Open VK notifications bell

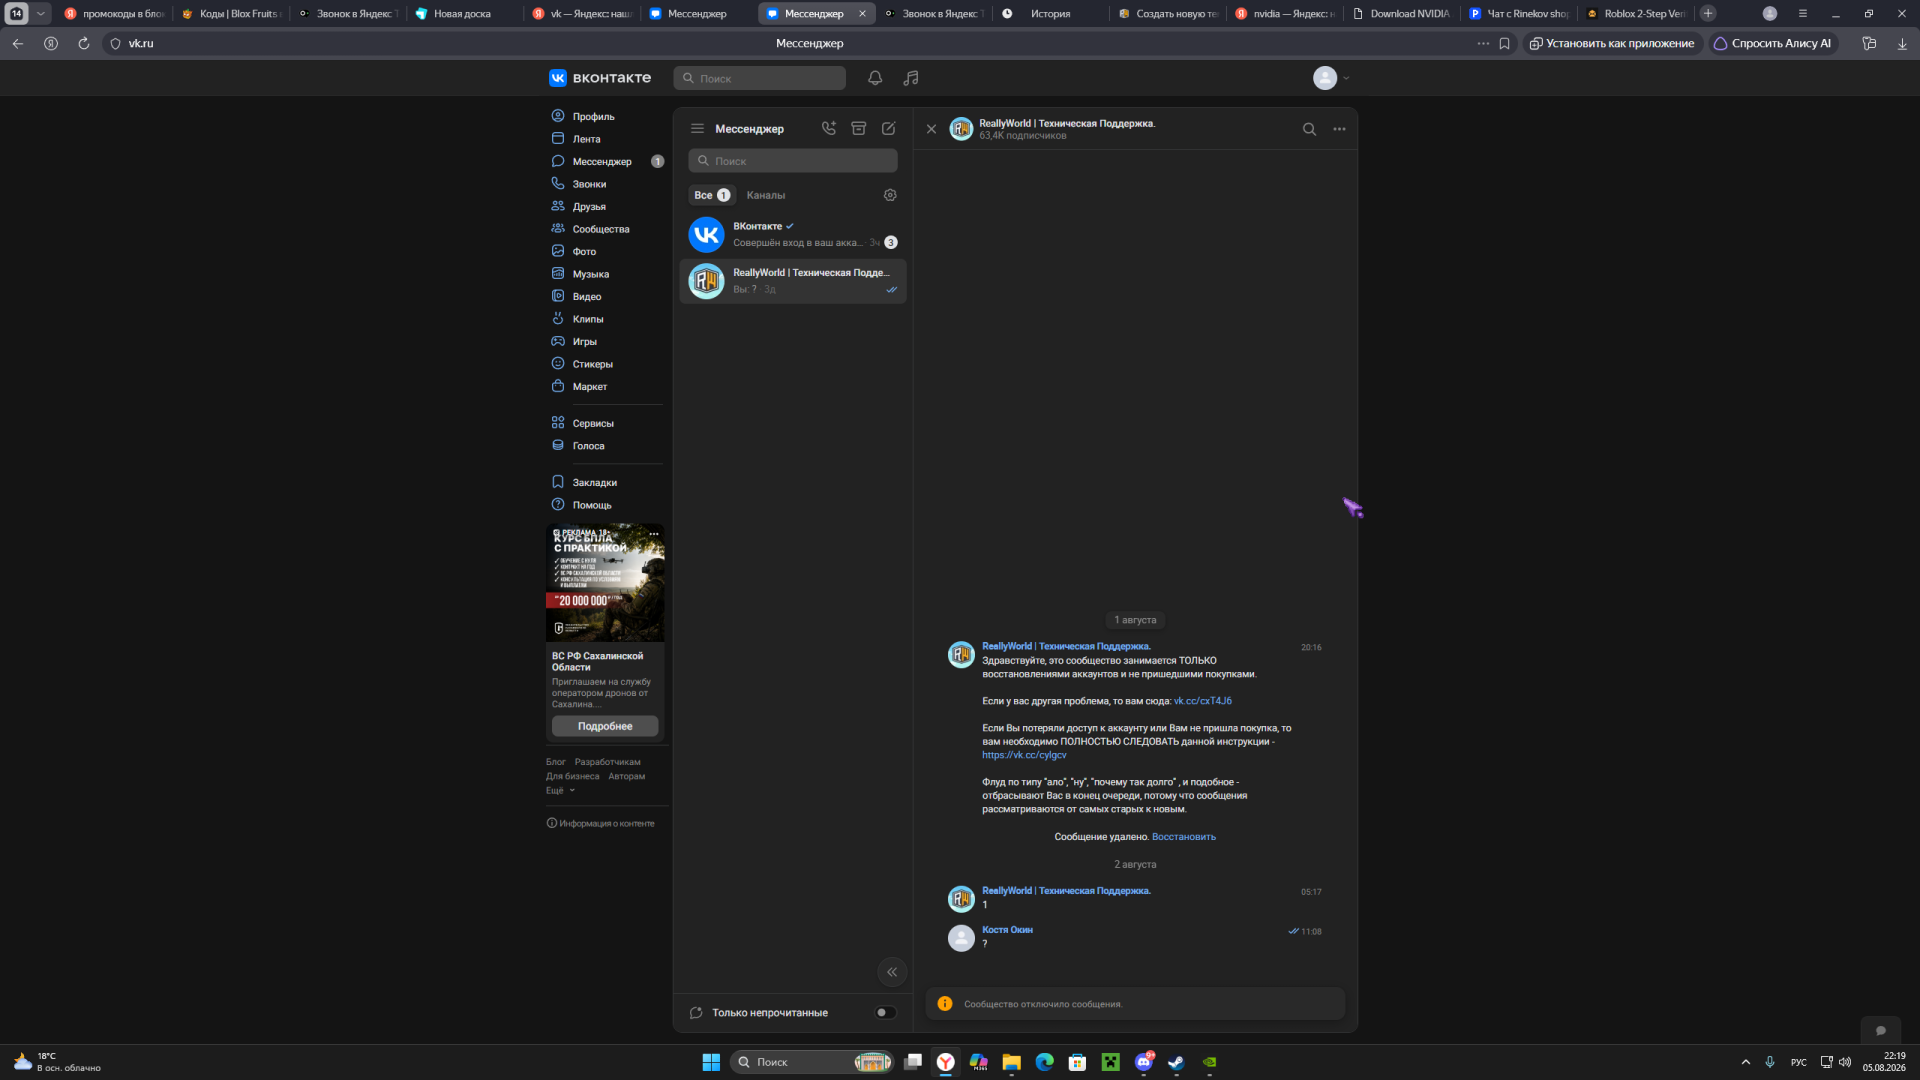pos(875,78)
